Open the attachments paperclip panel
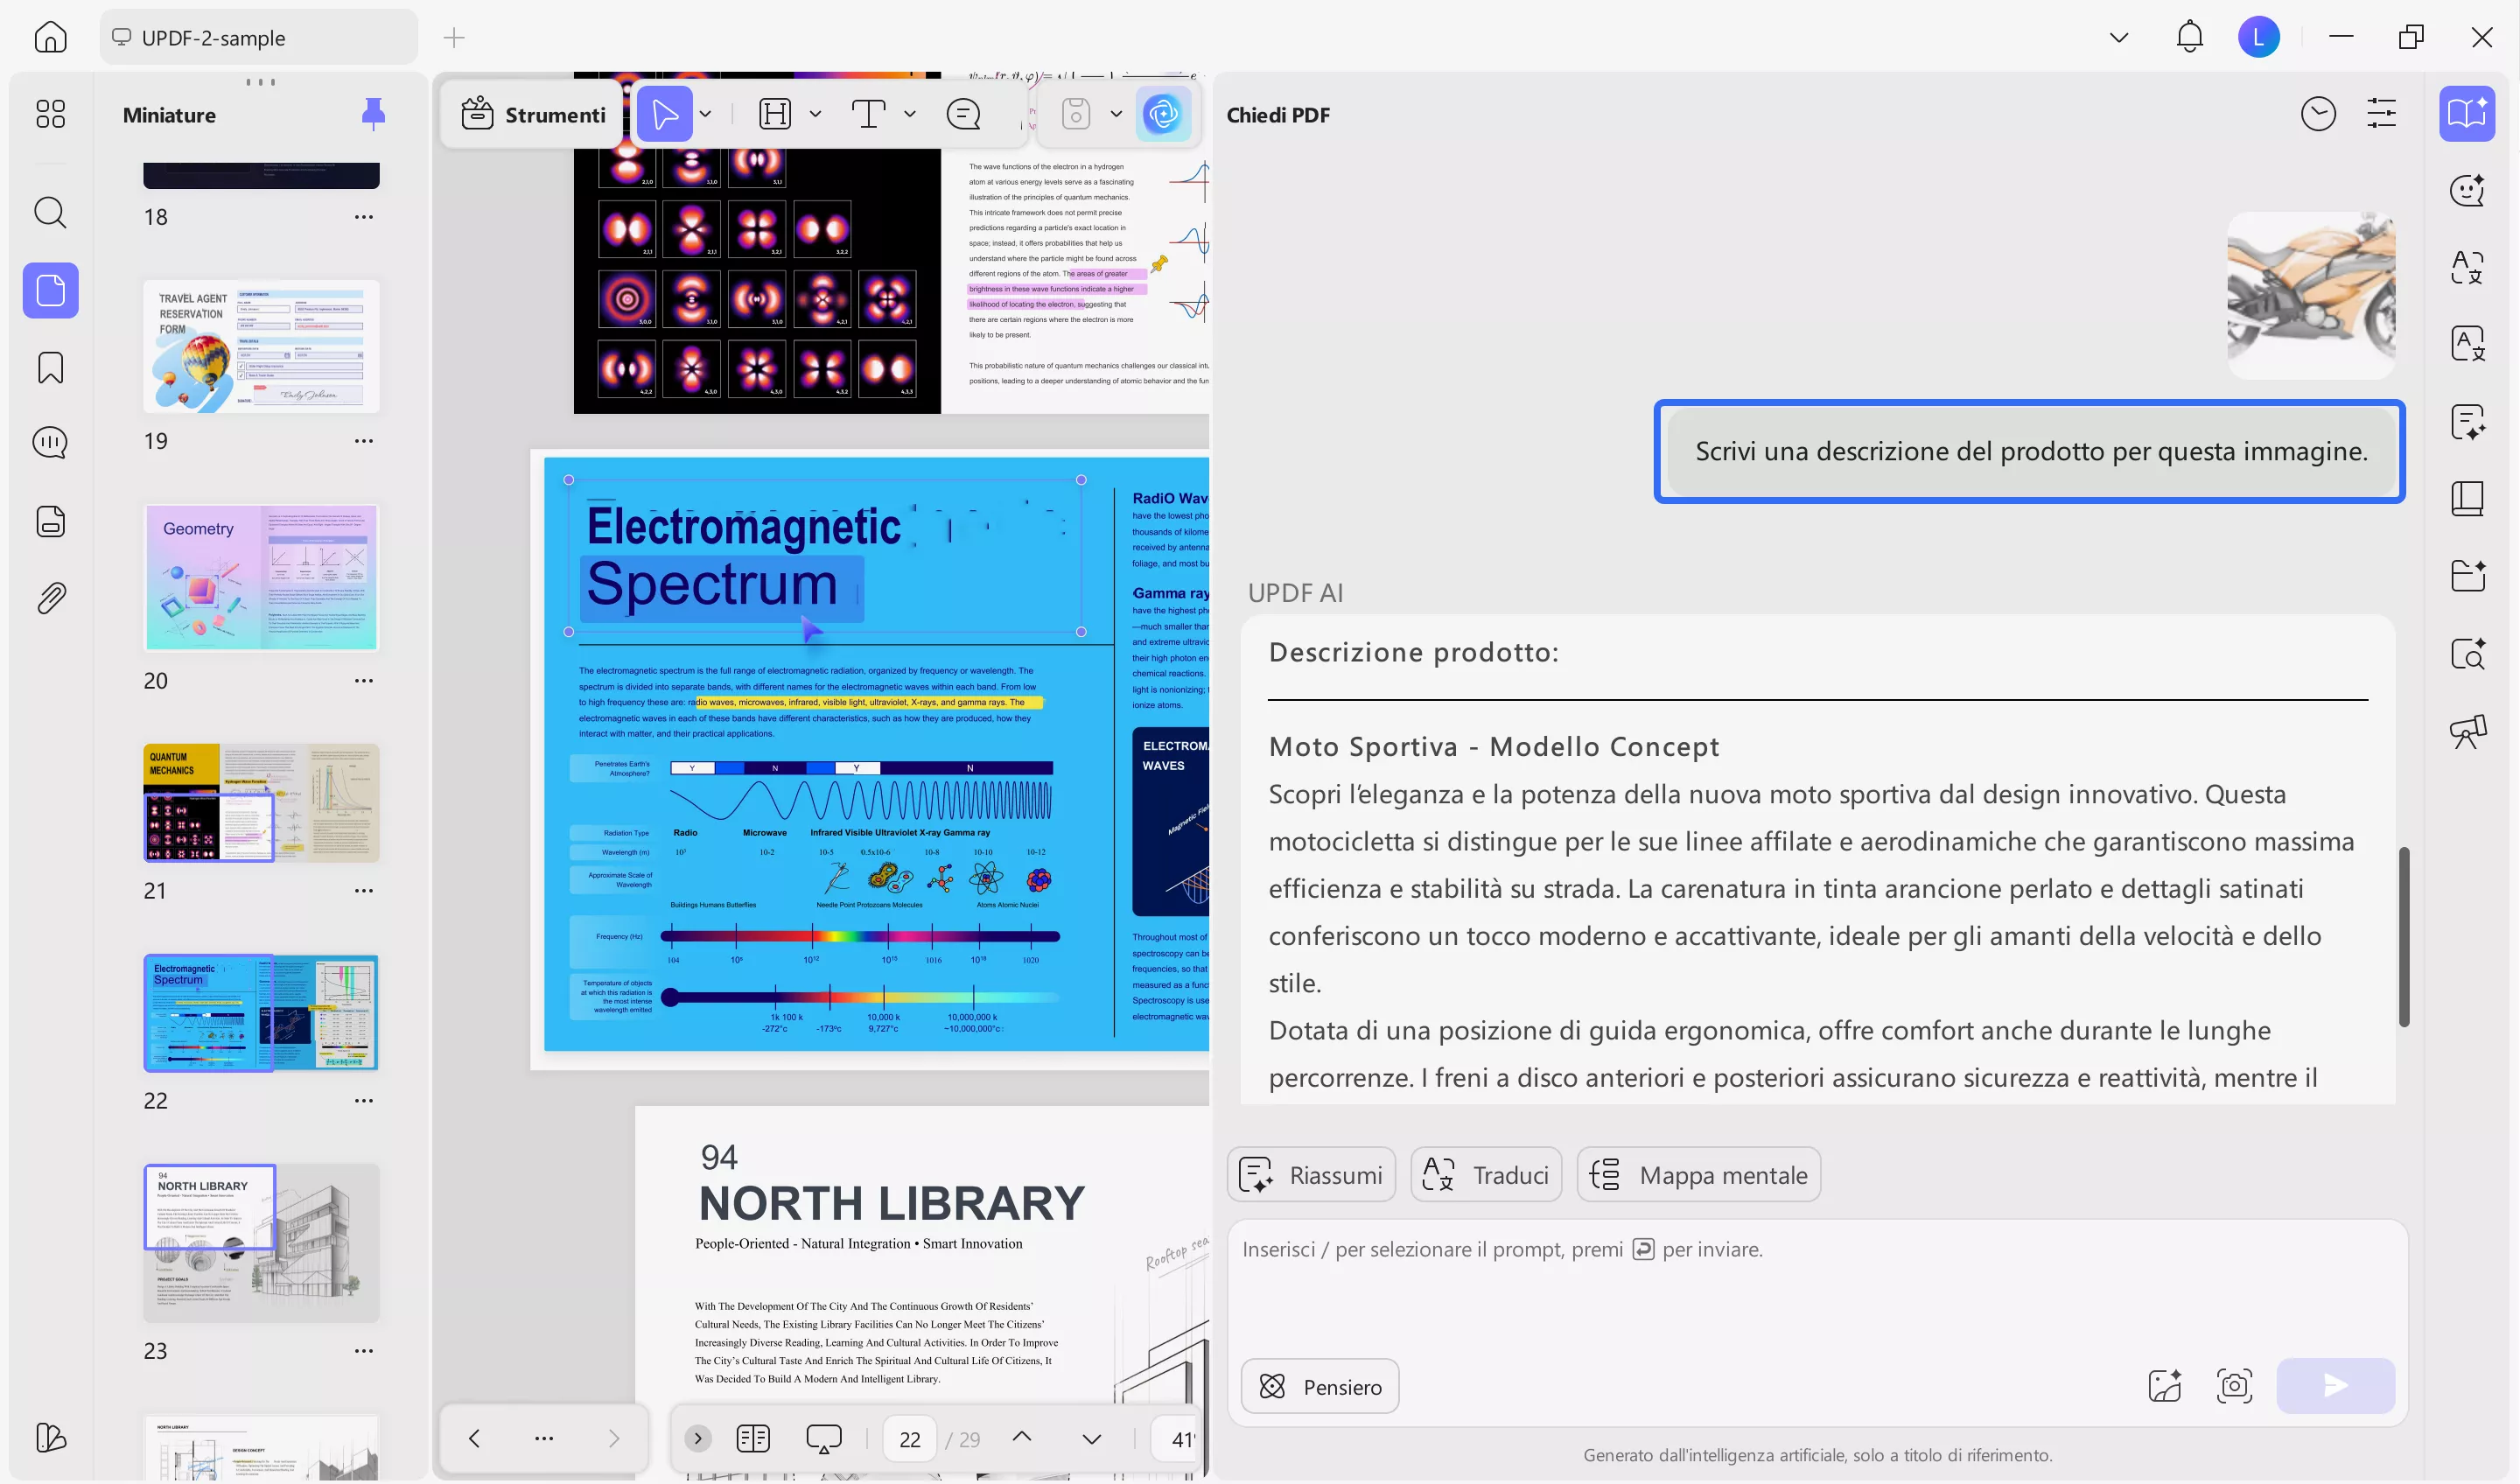2520x1484 pixels. [50, 598]
